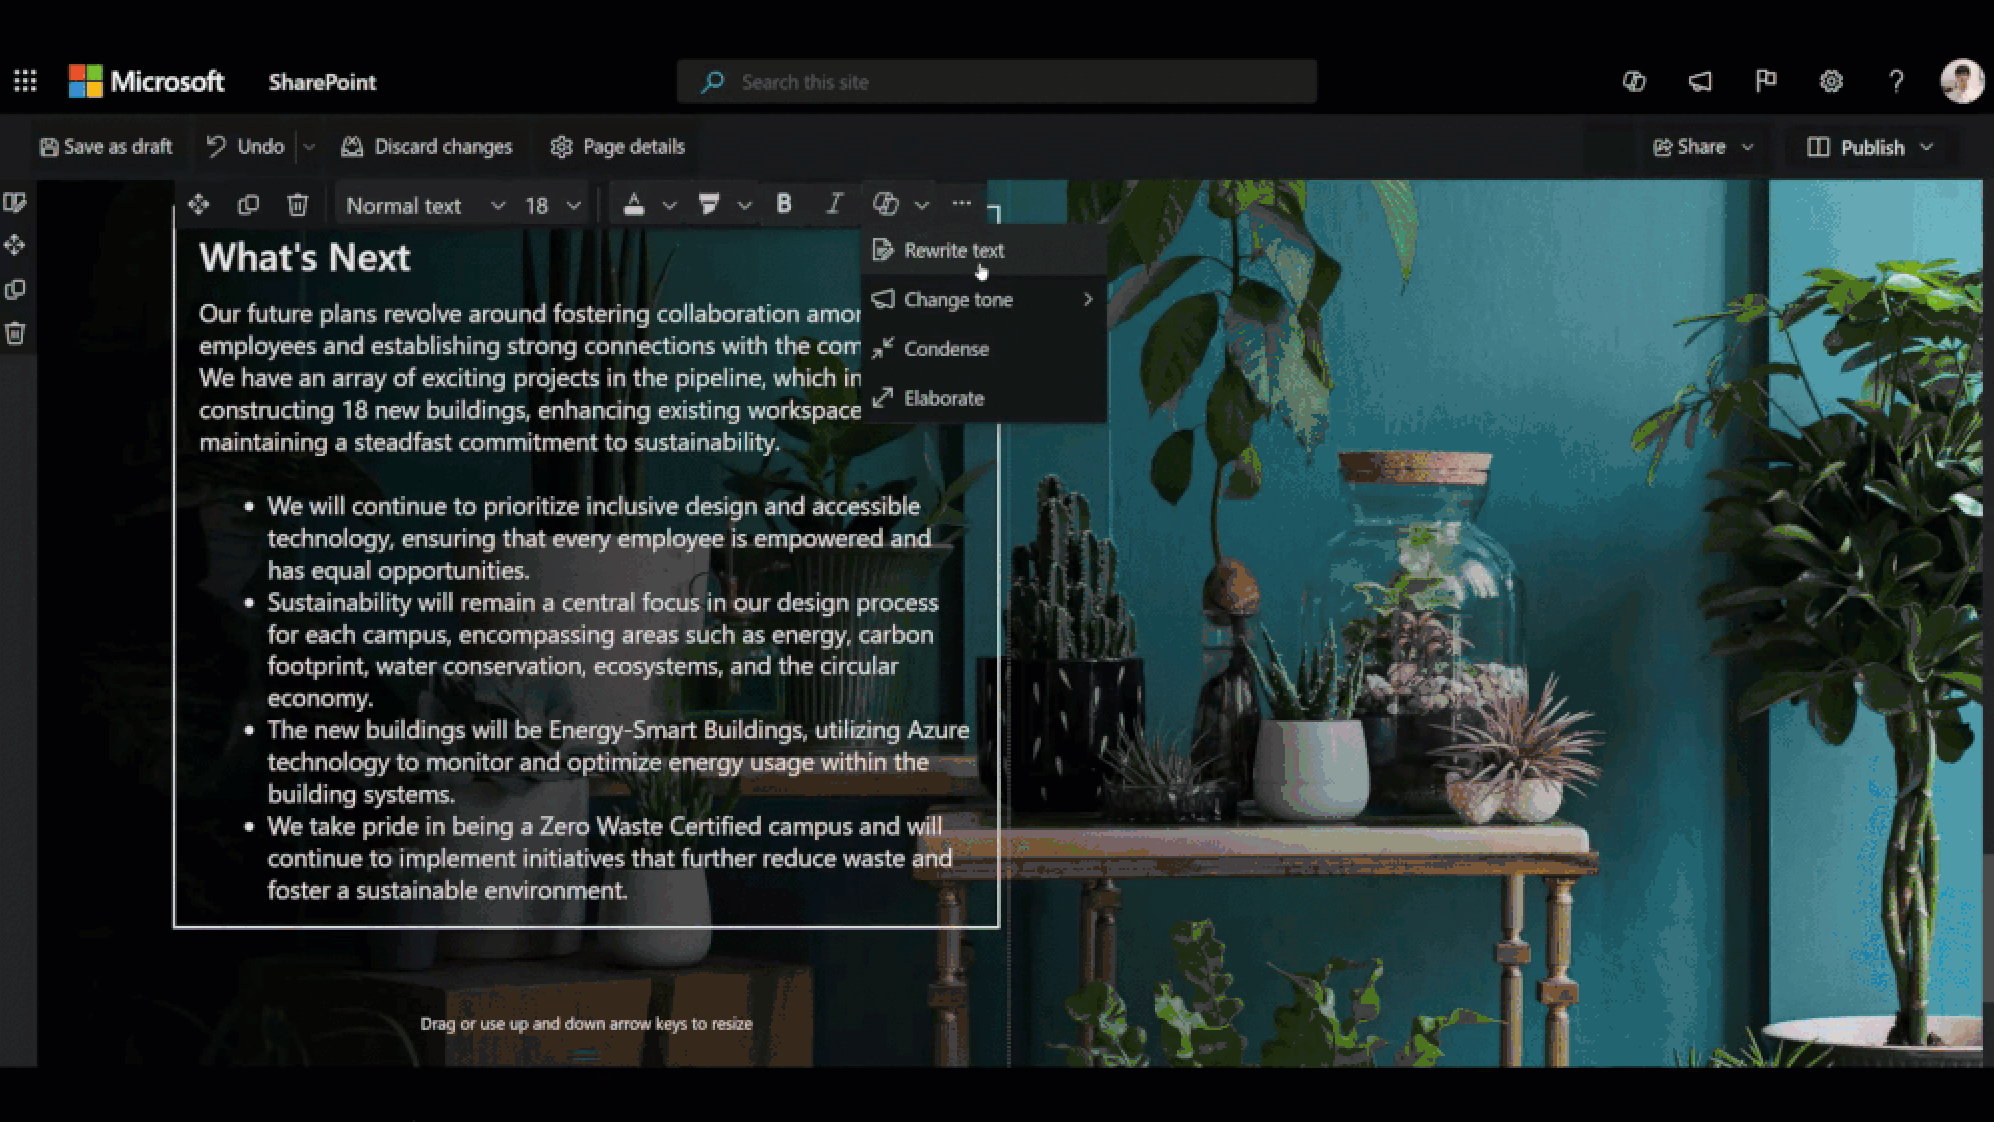Screen dimensions: 1994x1122
Task: Toggle bold formatting
Action: pos(784,204)
